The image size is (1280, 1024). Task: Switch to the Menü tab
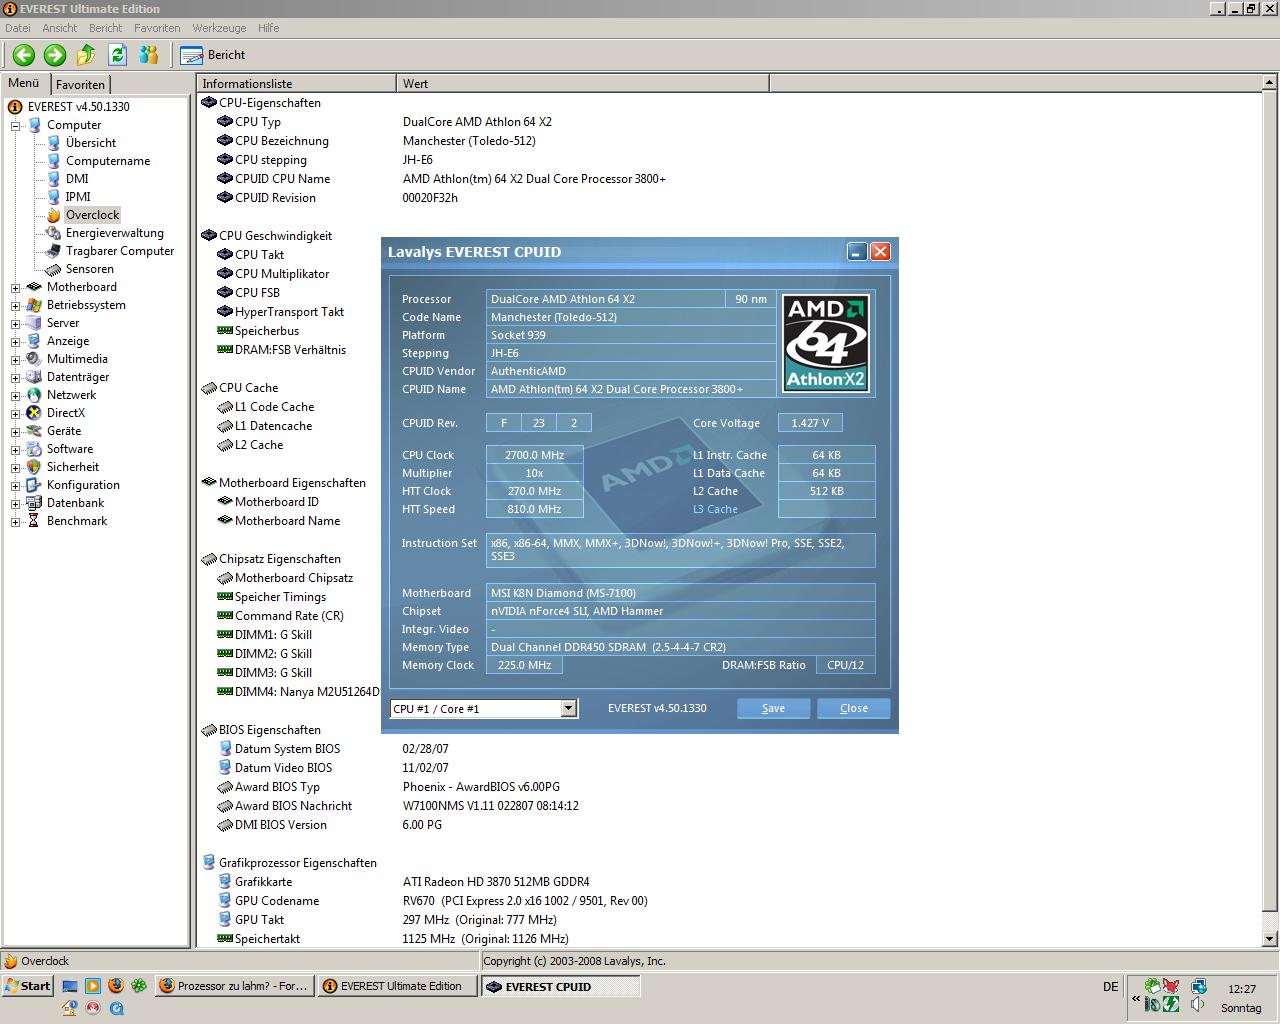24,84
